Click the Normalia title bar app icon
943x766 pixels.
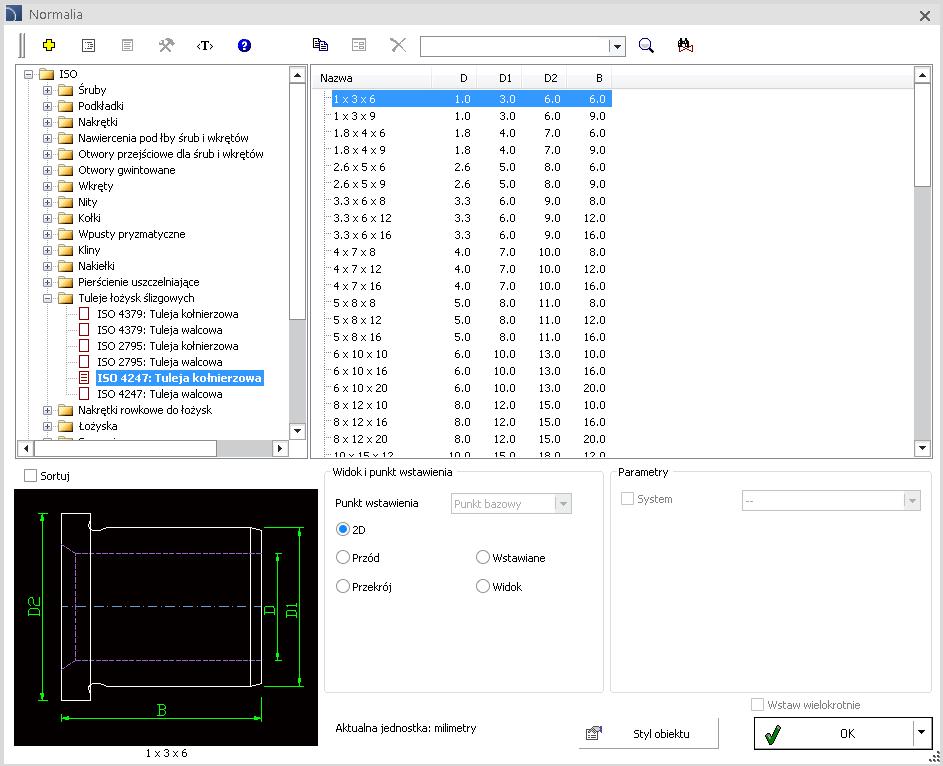coord(13,13)
